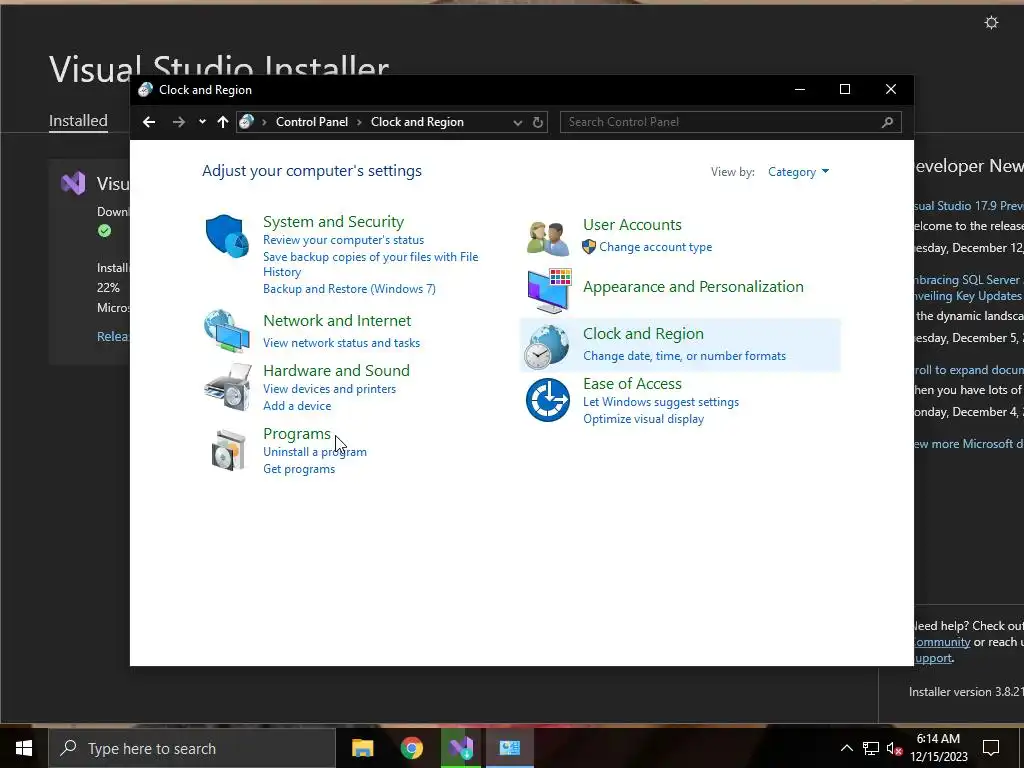Image resolution: width=1024 pixels, height=768 pixels.
Task: Click the network tray icon
Action: pos(871,749)
